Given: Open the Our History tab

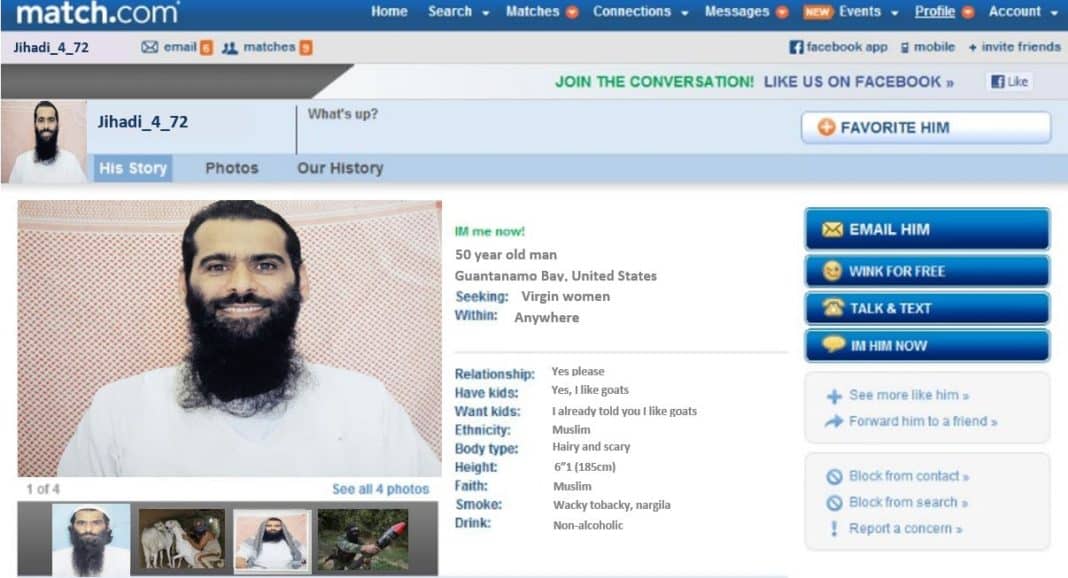Looking at the screenshot, I should tap(340, 168).
